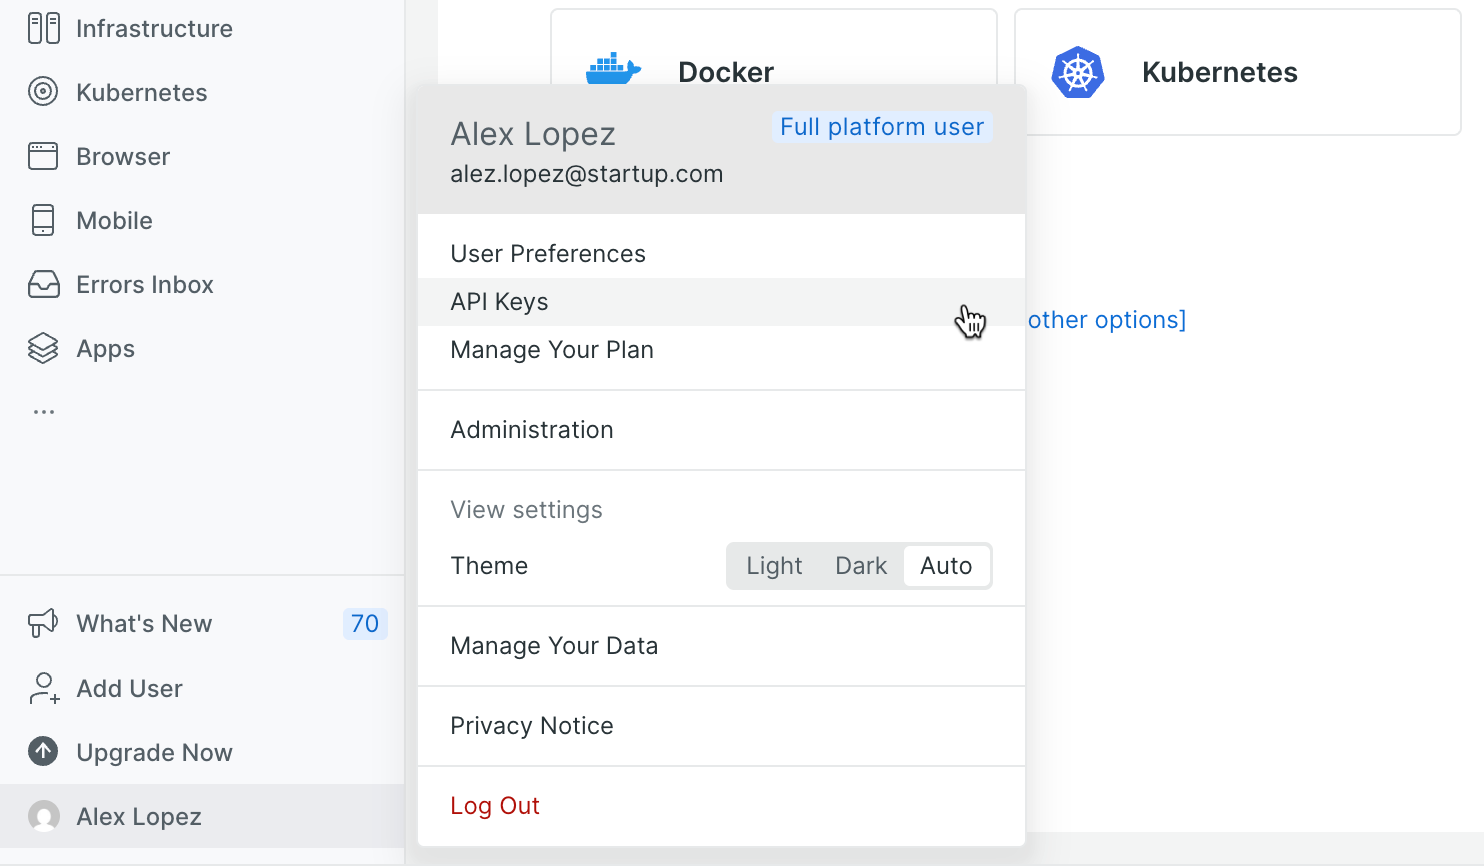Image resolution: width=1484 pixels, height=866 pixels.
Task: Select the API Keys menu entry
Action: 499,301
